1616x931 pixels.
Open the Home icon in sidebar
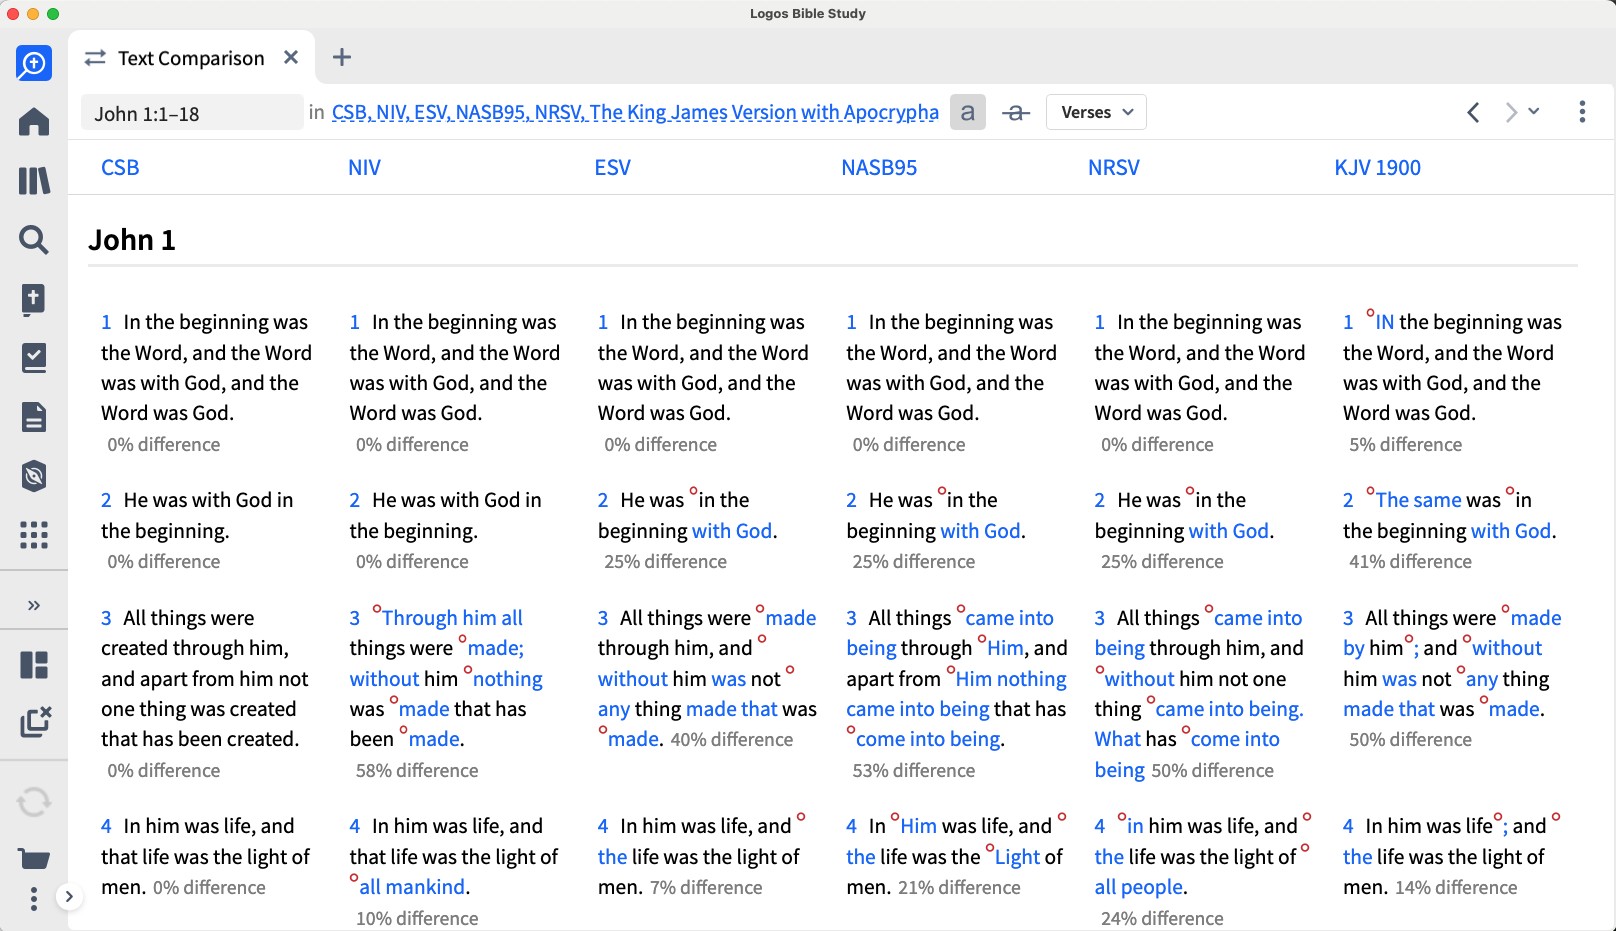(x=34, y=122)
